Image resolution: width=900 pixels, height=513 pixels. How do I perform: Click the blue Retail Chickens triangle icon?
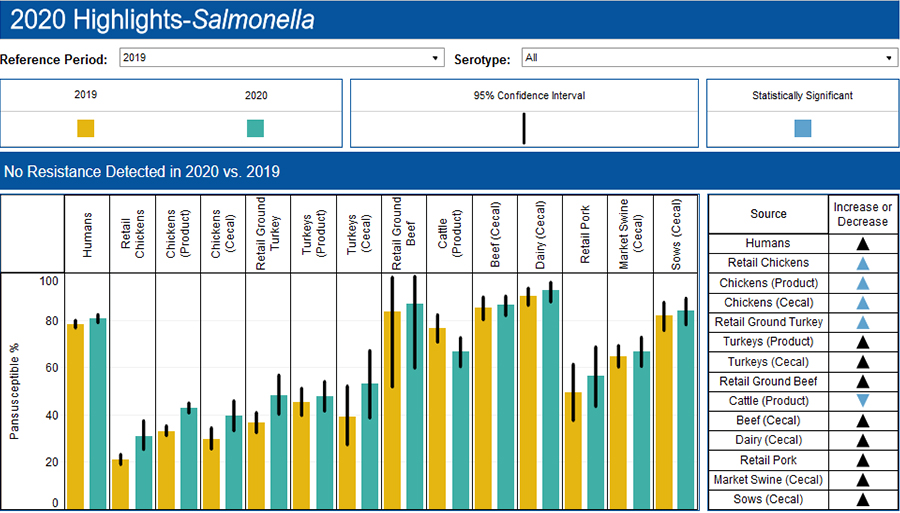(862, 263)
